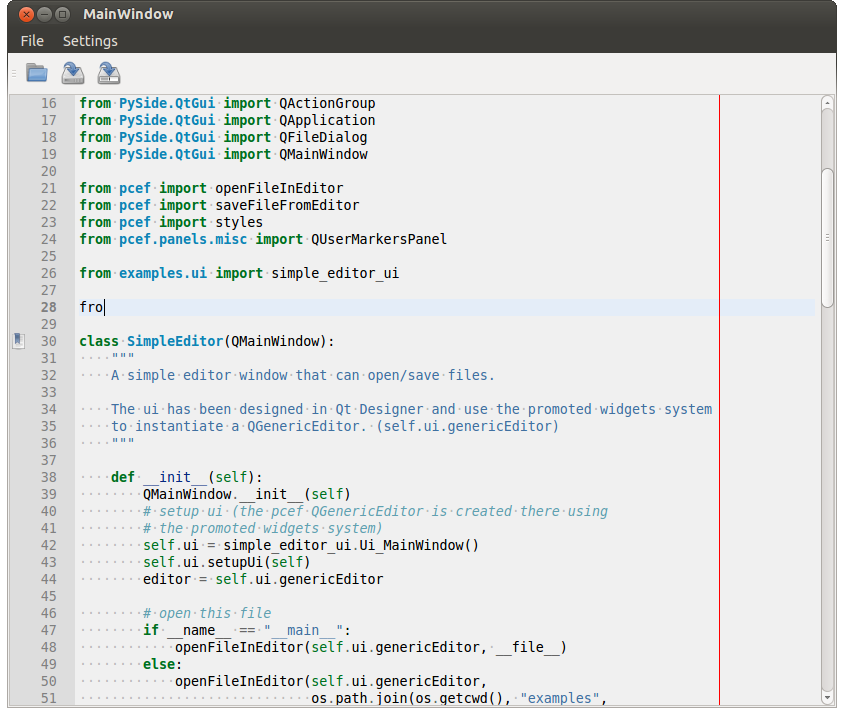Image resolution: width=844 pixels, height=715 pixels.
Task: Minimize the MainWindow window
Action: click(x=44, y=14)
